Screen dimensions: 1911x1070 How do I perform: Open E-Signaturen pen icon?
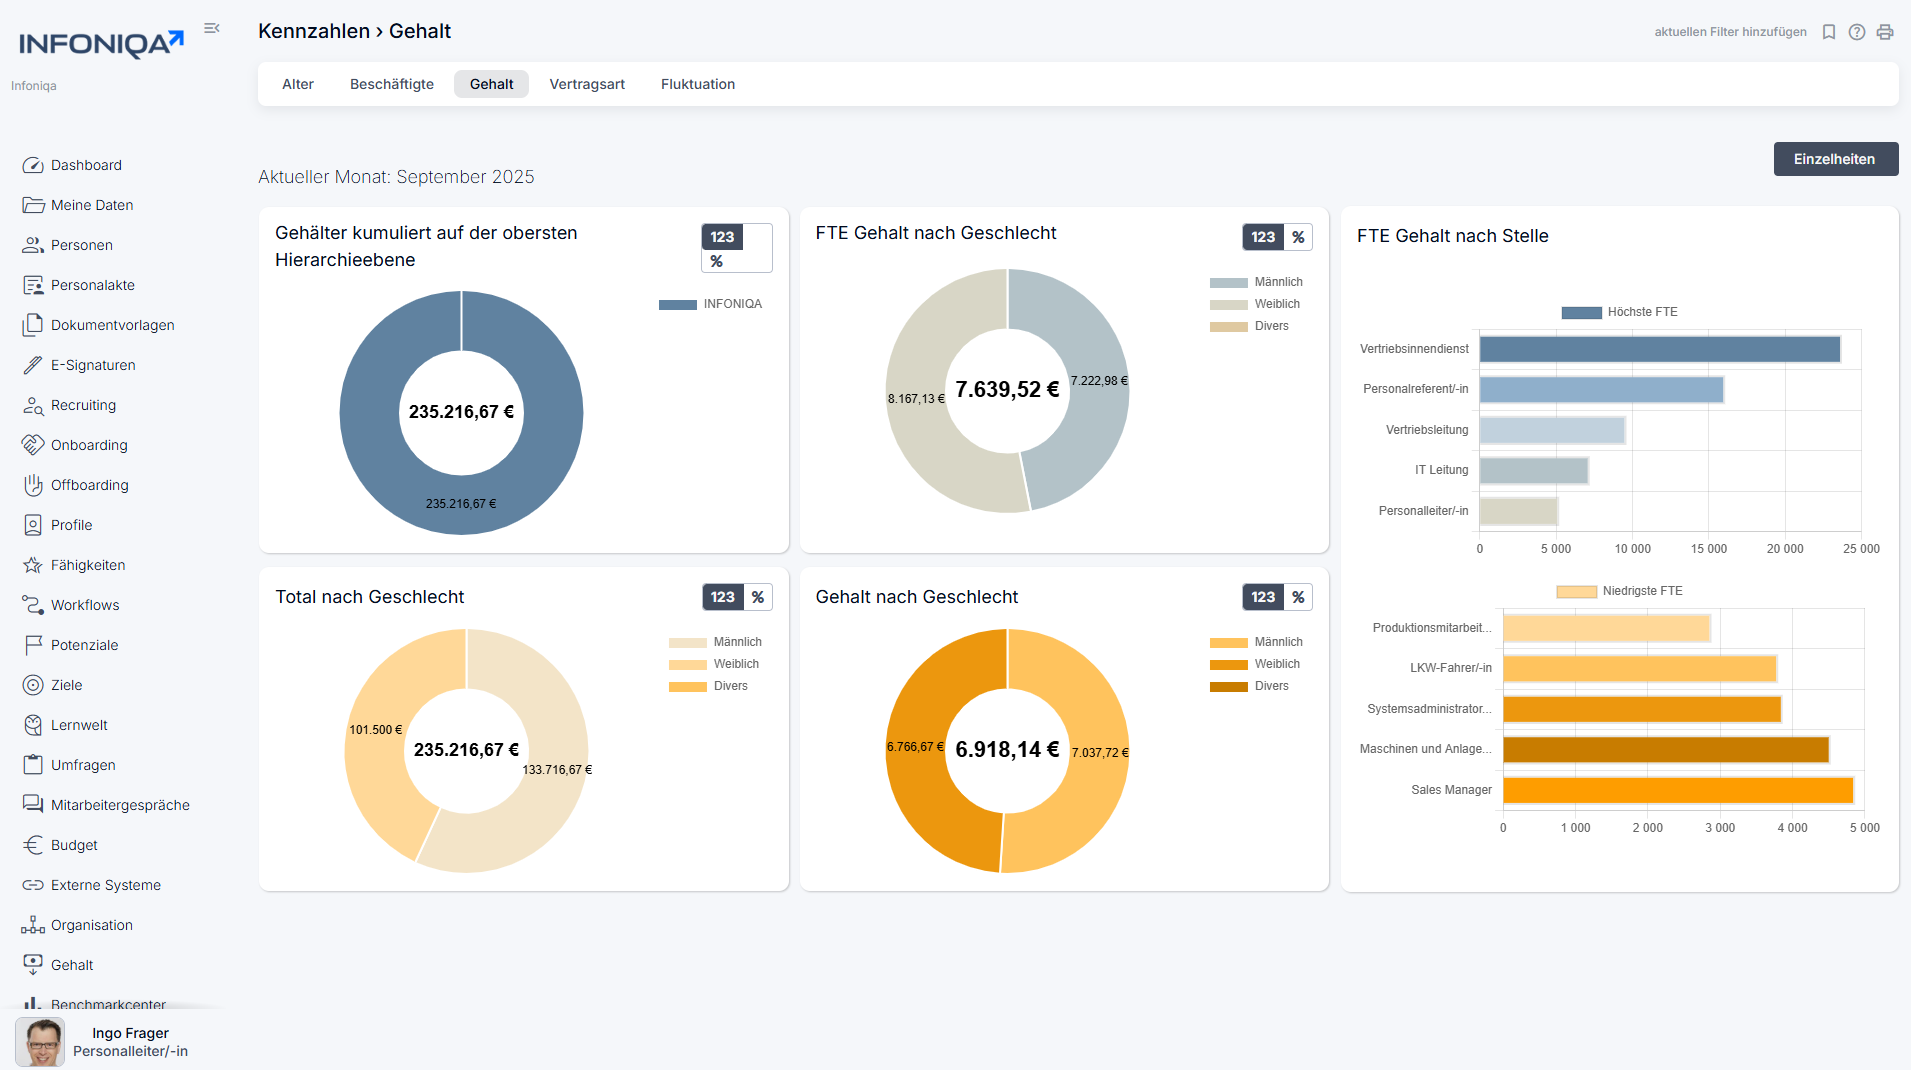[33, 365]
